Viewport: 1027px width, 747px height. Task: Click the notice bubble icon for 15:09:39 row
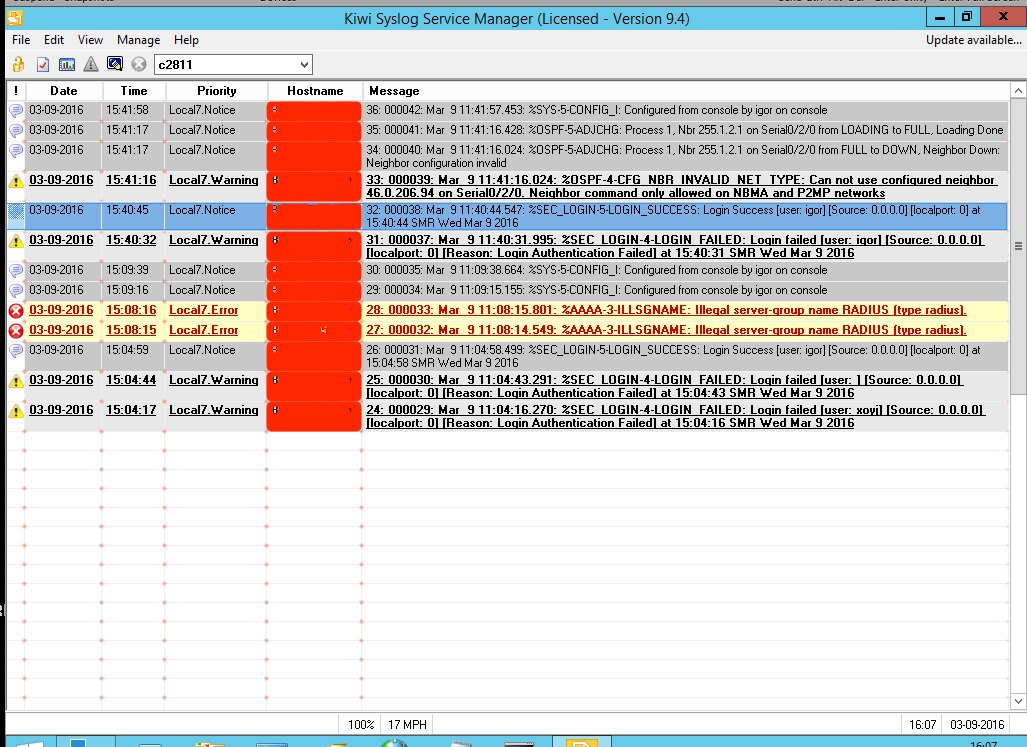click(x=16, y=270)
